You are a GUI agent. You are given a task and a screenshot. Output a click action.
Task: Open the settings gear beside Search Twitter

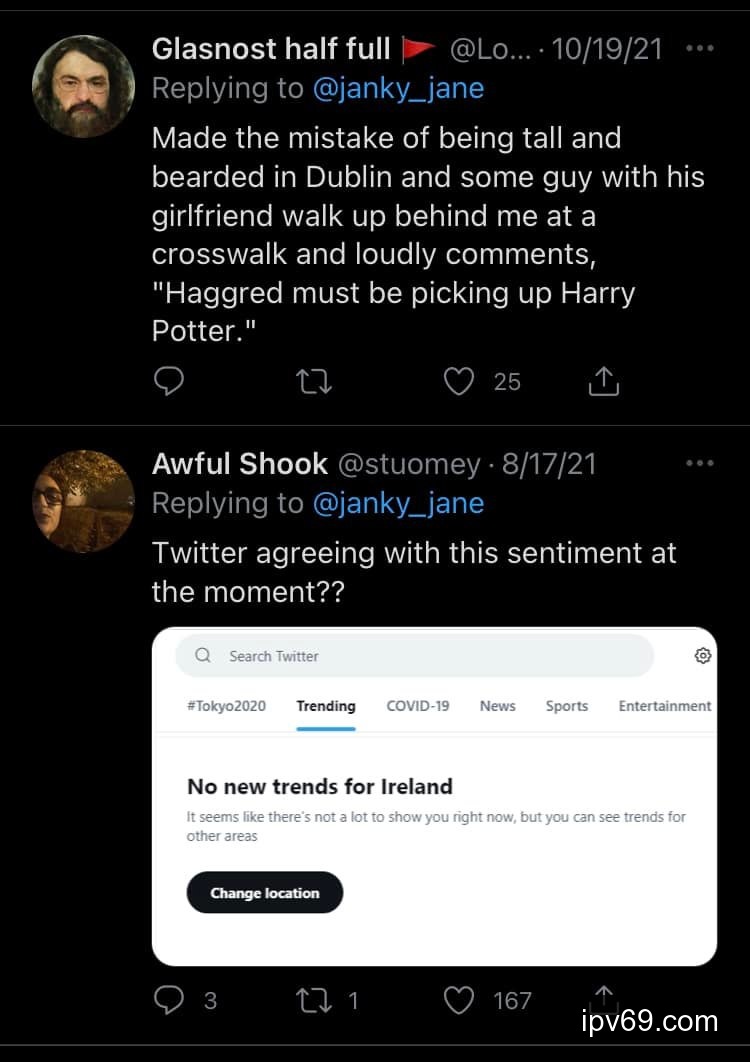pos(703,656)
